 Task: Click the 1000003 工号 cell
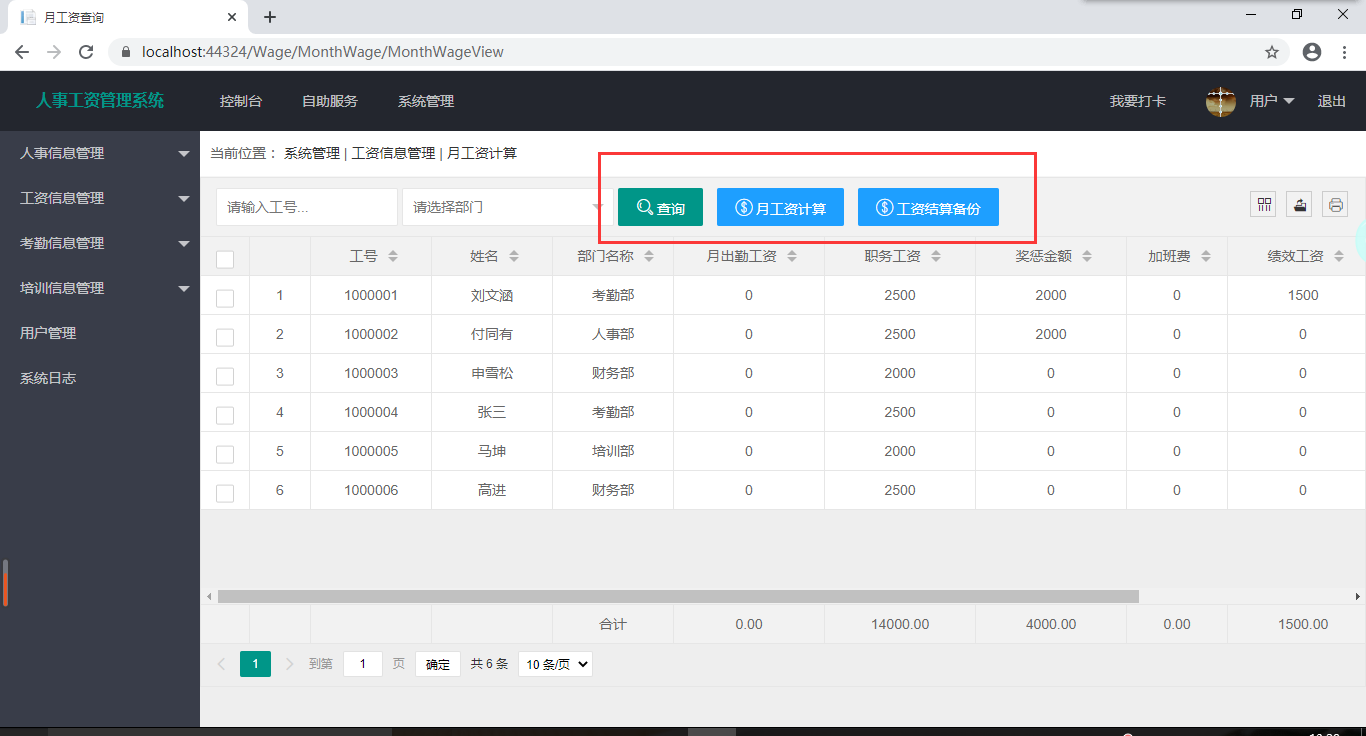pos(371,373)
